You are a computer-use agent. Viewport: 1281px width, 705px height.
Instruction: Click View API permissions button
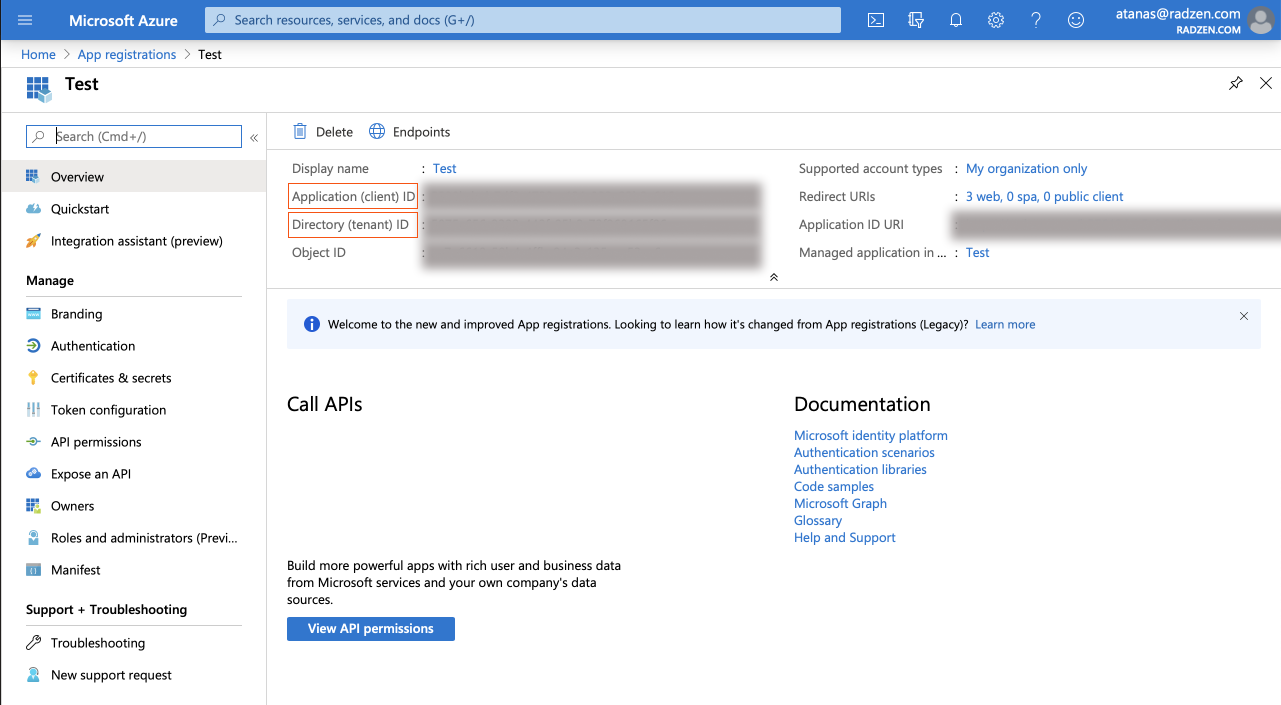click(x=371, y=629)
